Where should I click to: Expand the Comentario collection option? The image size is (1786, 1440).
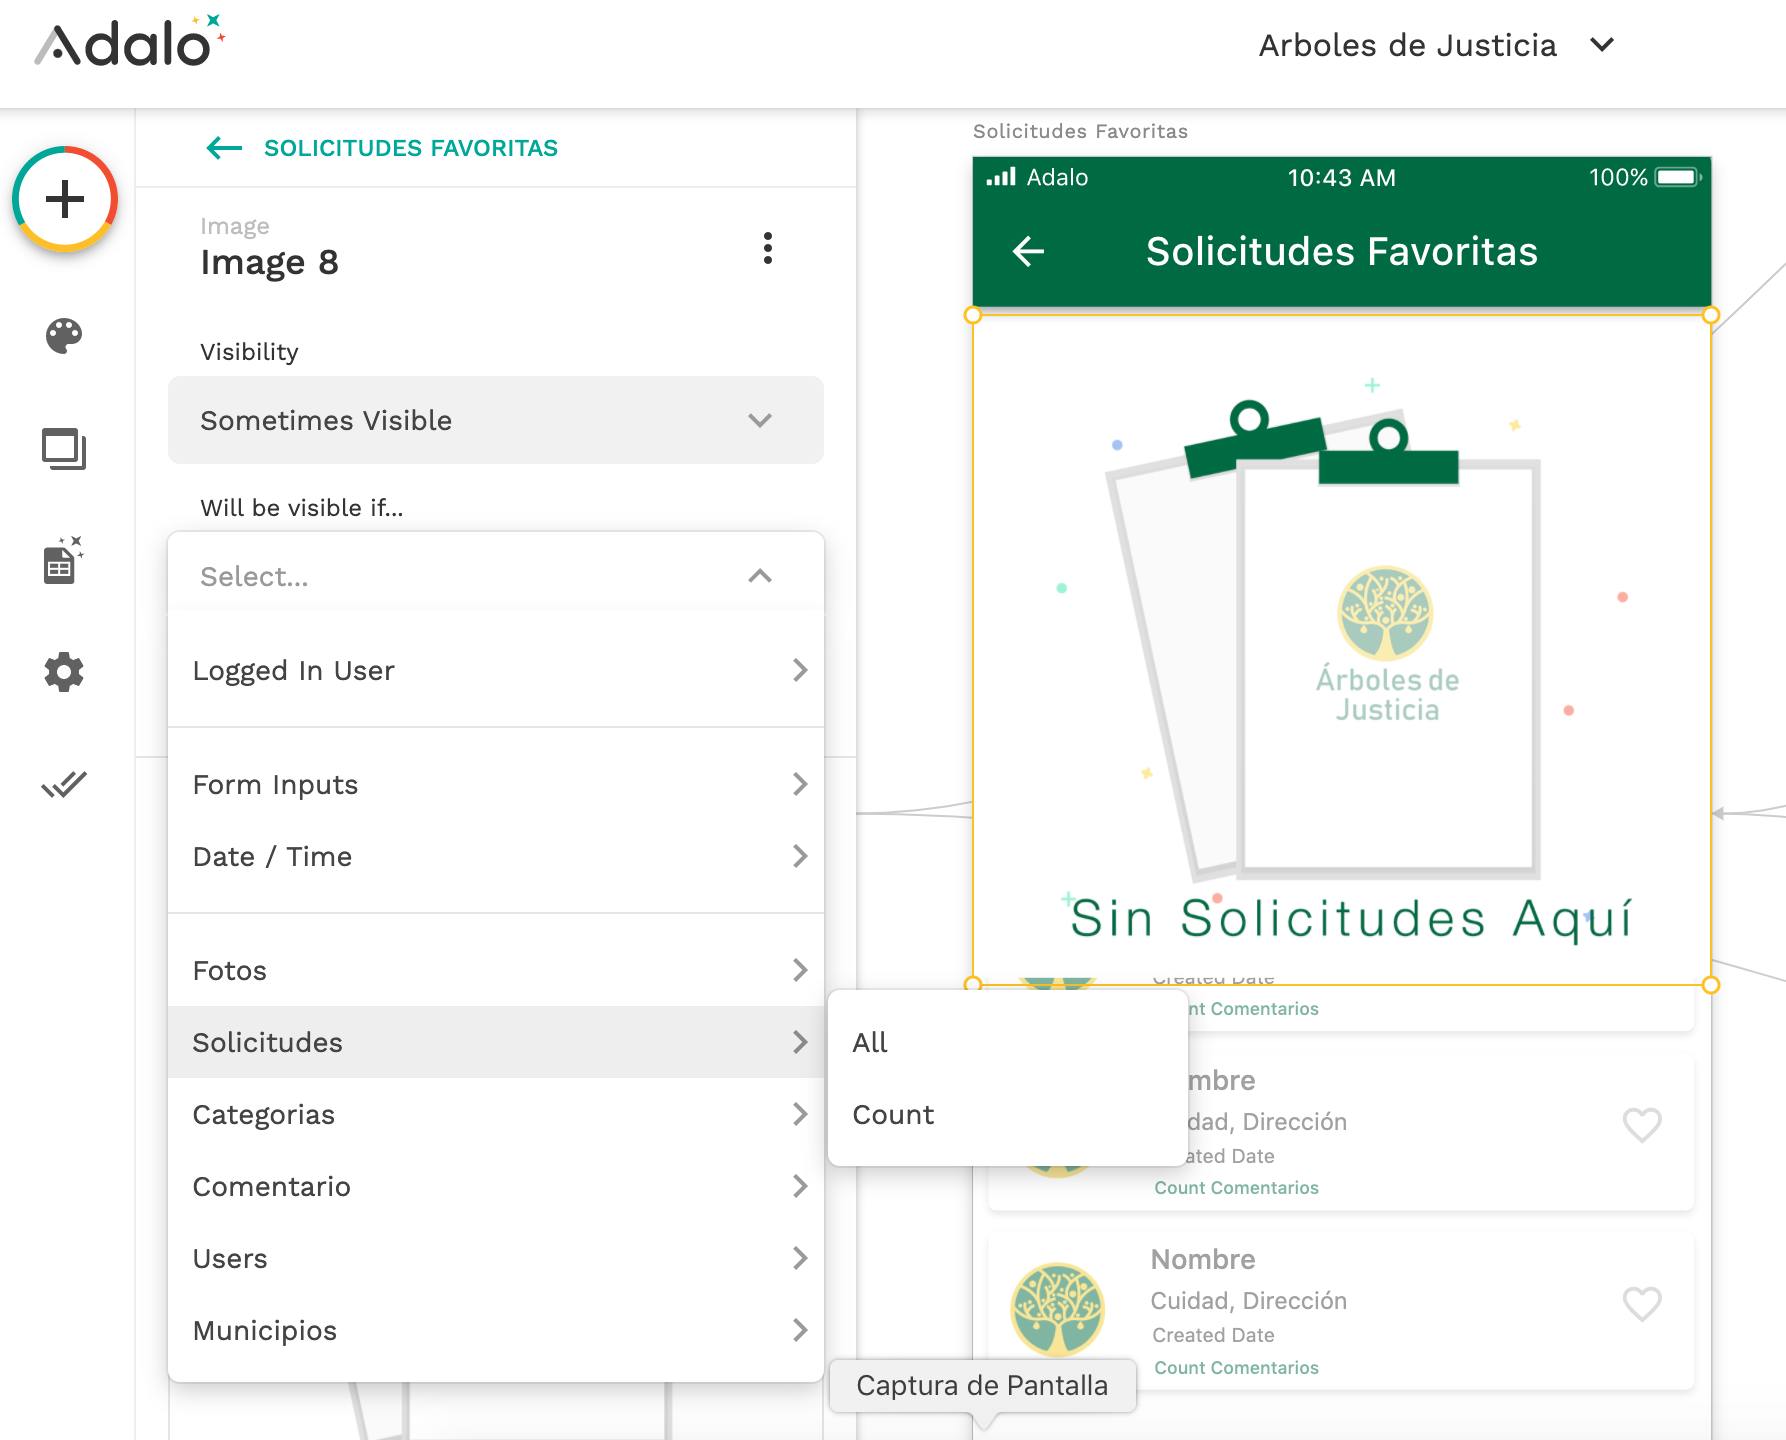(x=496, y=1186)
